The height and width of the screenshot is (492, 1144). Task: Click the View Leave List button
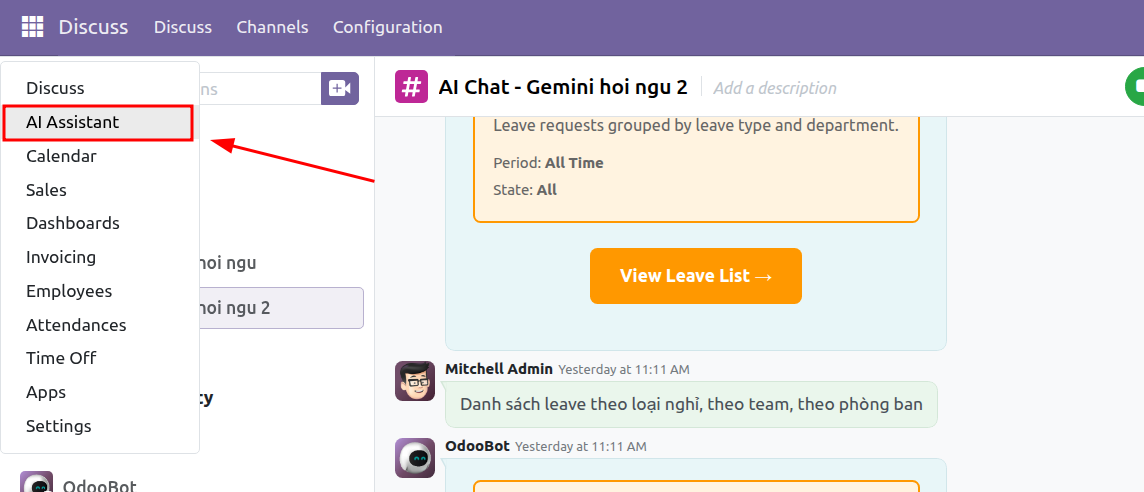(x=695, y=276)
